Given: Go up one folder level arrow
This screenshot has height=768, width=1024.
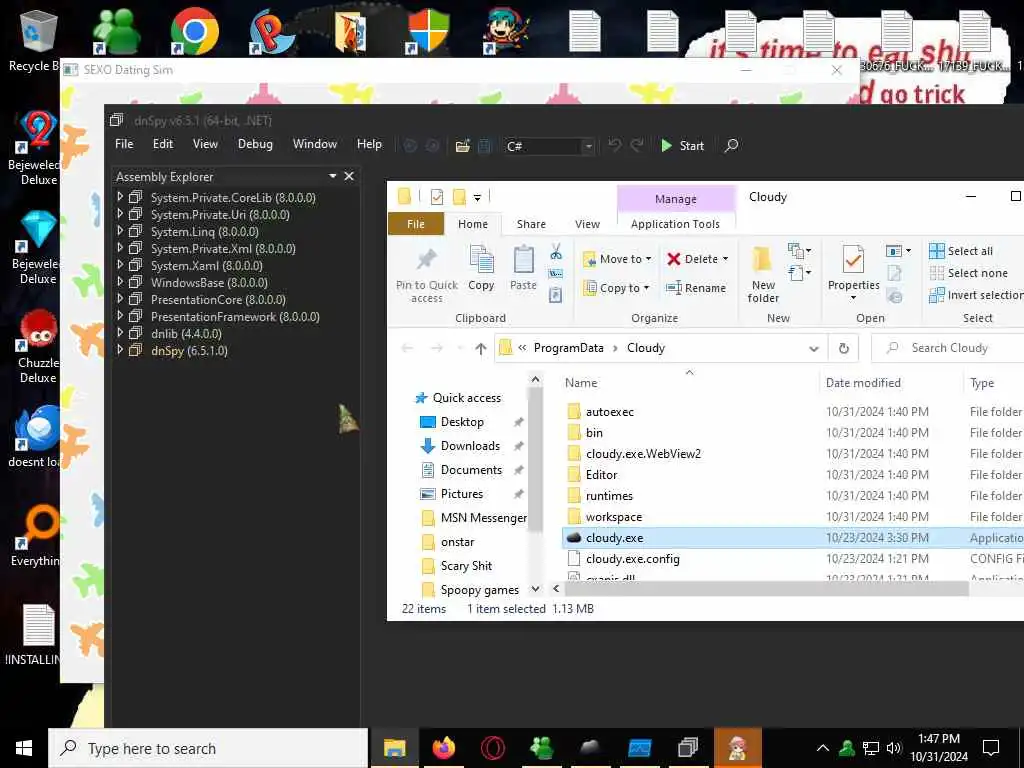Looking at the screenshot, I should point(481,348).
